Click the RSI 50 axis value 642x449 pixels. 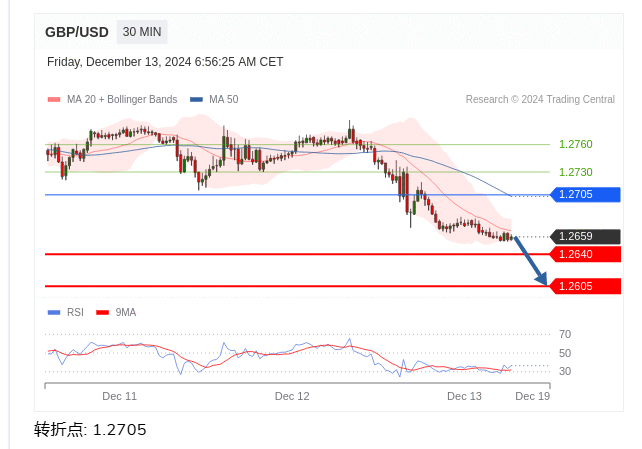click(x=565, y=353)
